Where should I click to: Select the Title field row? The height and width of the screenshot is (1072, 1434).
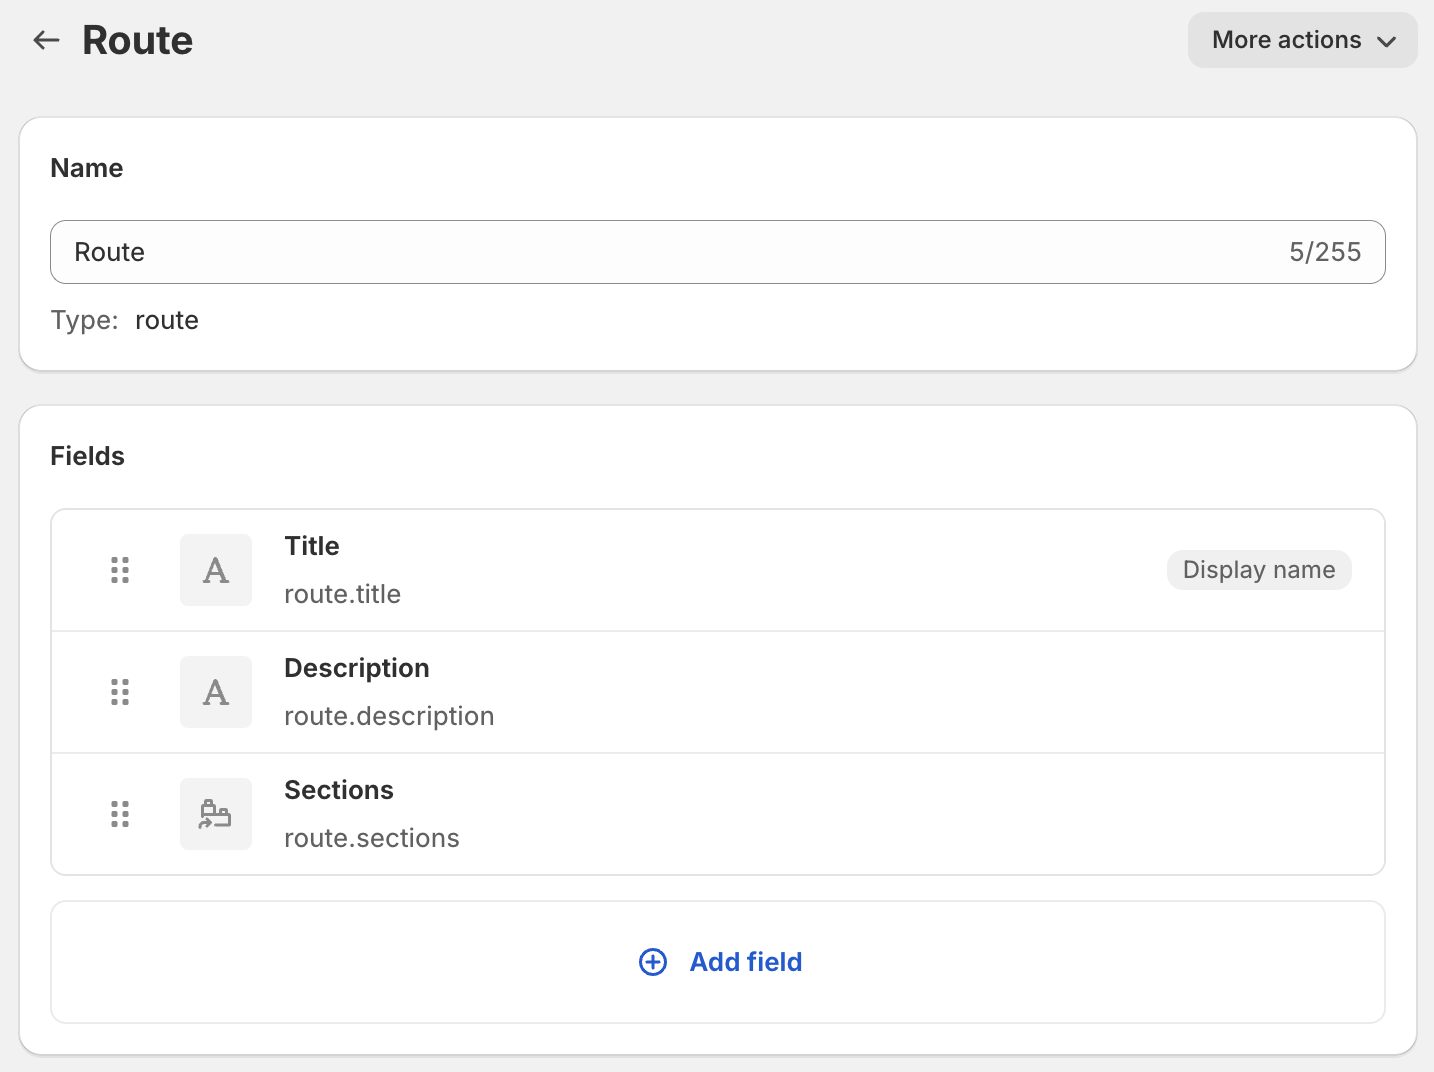tap(700, 569)
